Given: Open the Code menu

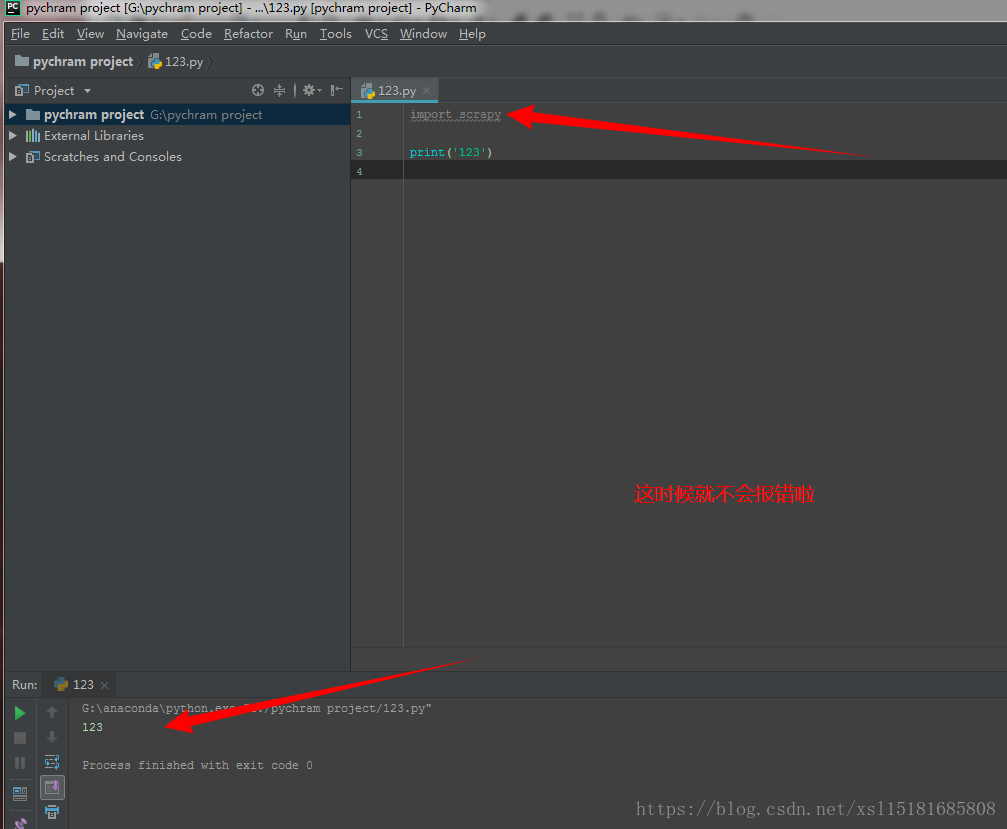Looking at the screenshot, I should [x=196, y=34].
